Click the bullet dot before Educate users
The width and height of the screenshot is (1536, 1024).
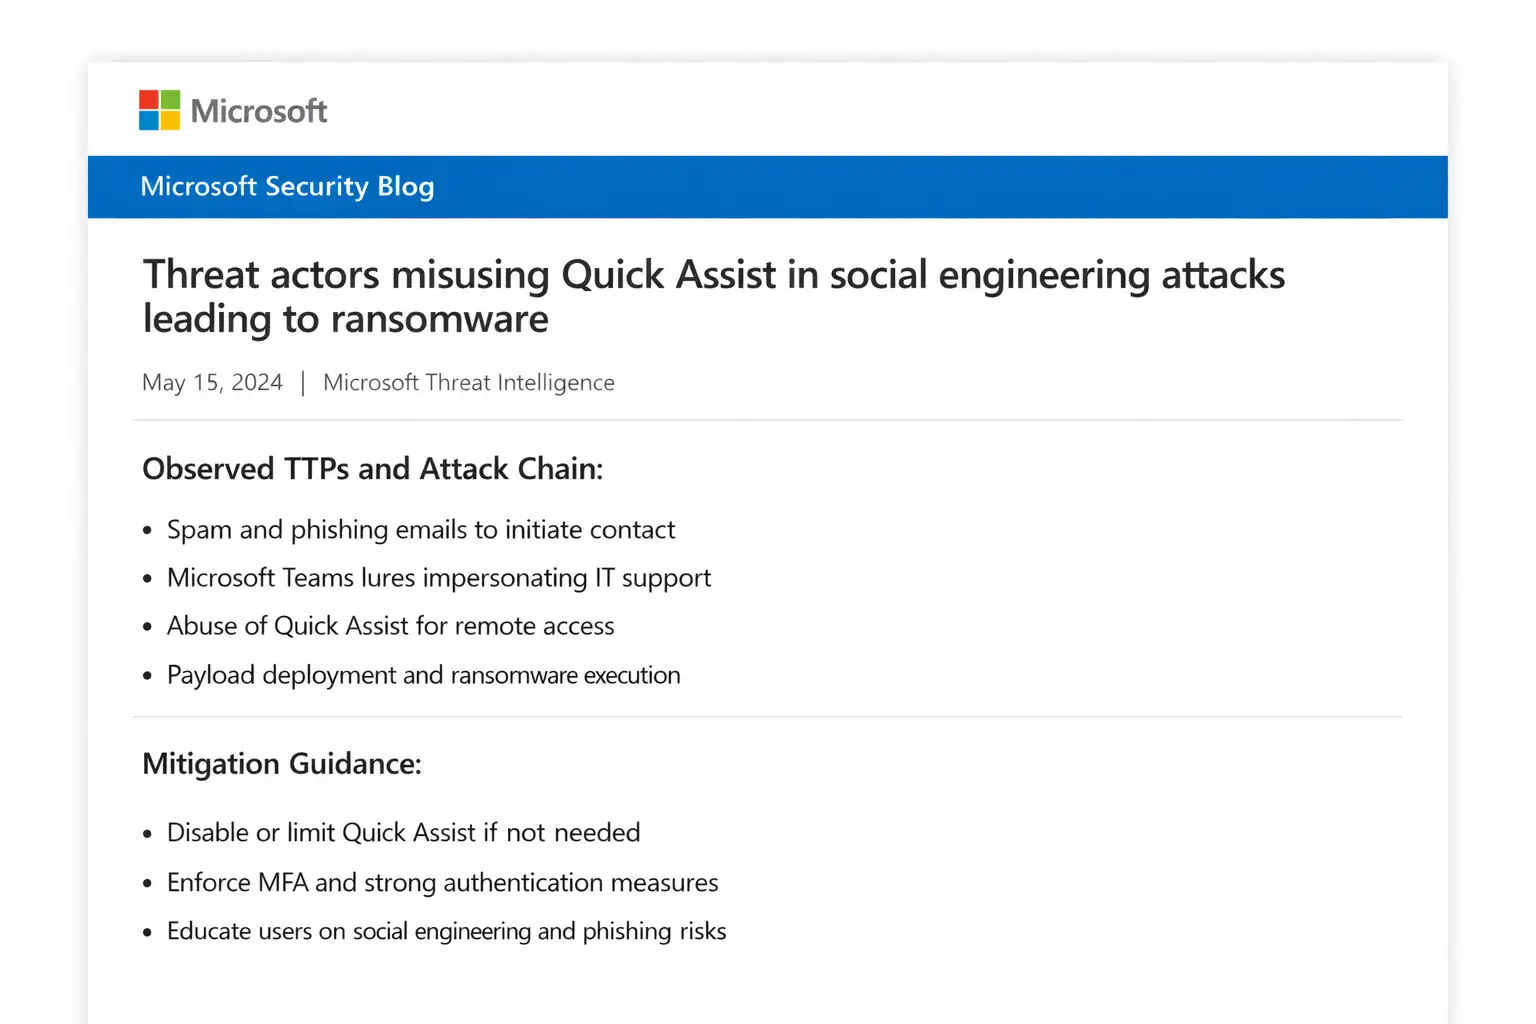coord(147,933)
